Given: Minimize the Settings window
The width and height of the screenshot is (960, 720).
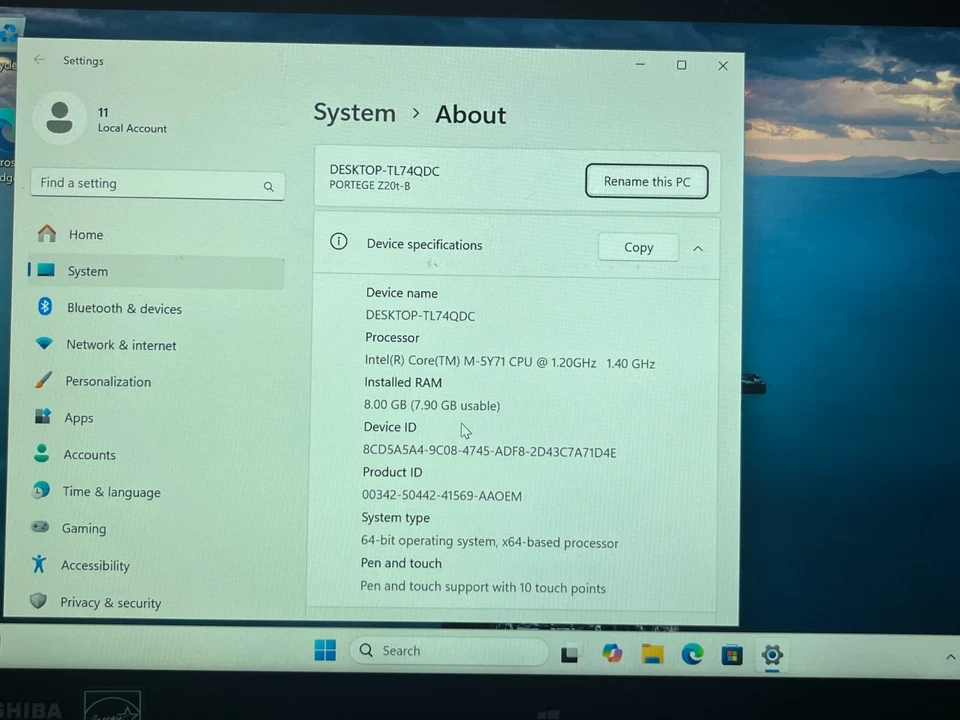Looking at the screenshot, I should point(640,64).
